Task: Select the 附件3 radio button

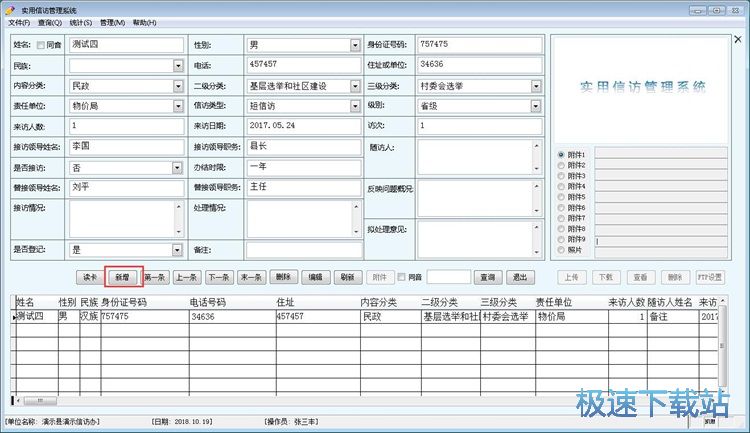Action: pos(561,176)
